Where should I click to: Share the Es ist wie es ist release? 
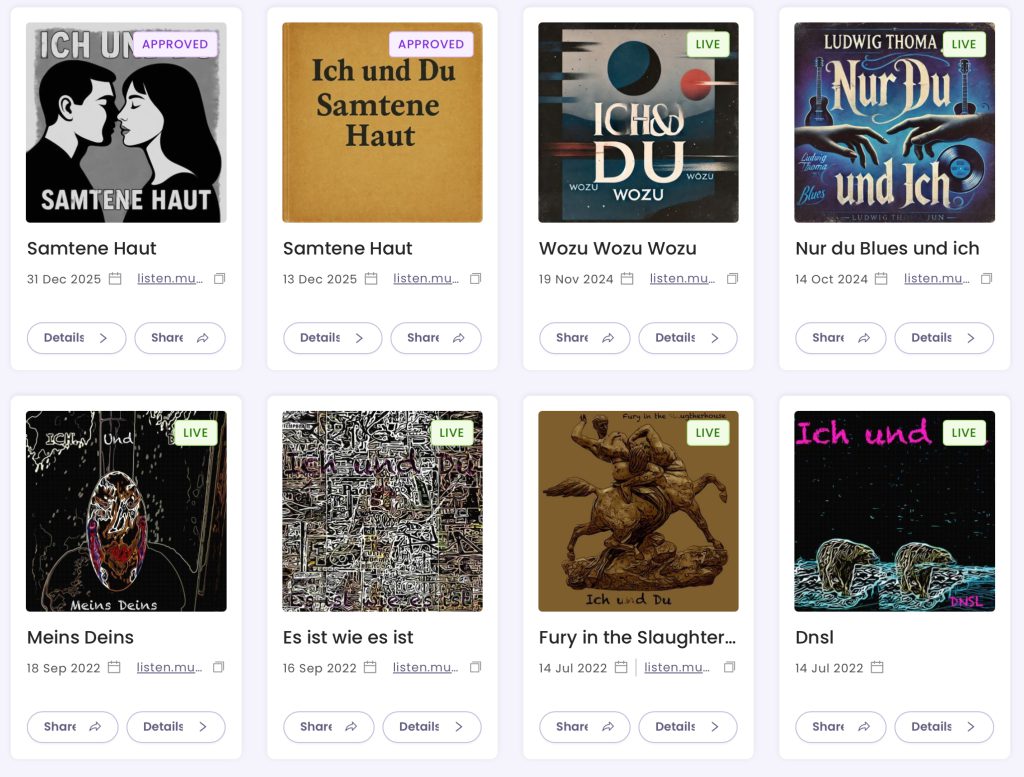(x=328, y=727)
